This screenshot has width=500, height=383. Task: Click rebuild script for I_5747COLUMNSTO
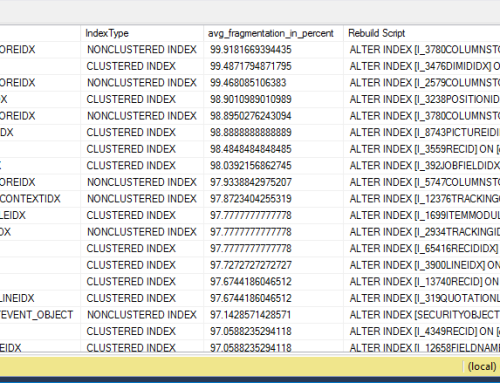pyautogui.click(x=422, y=182)
